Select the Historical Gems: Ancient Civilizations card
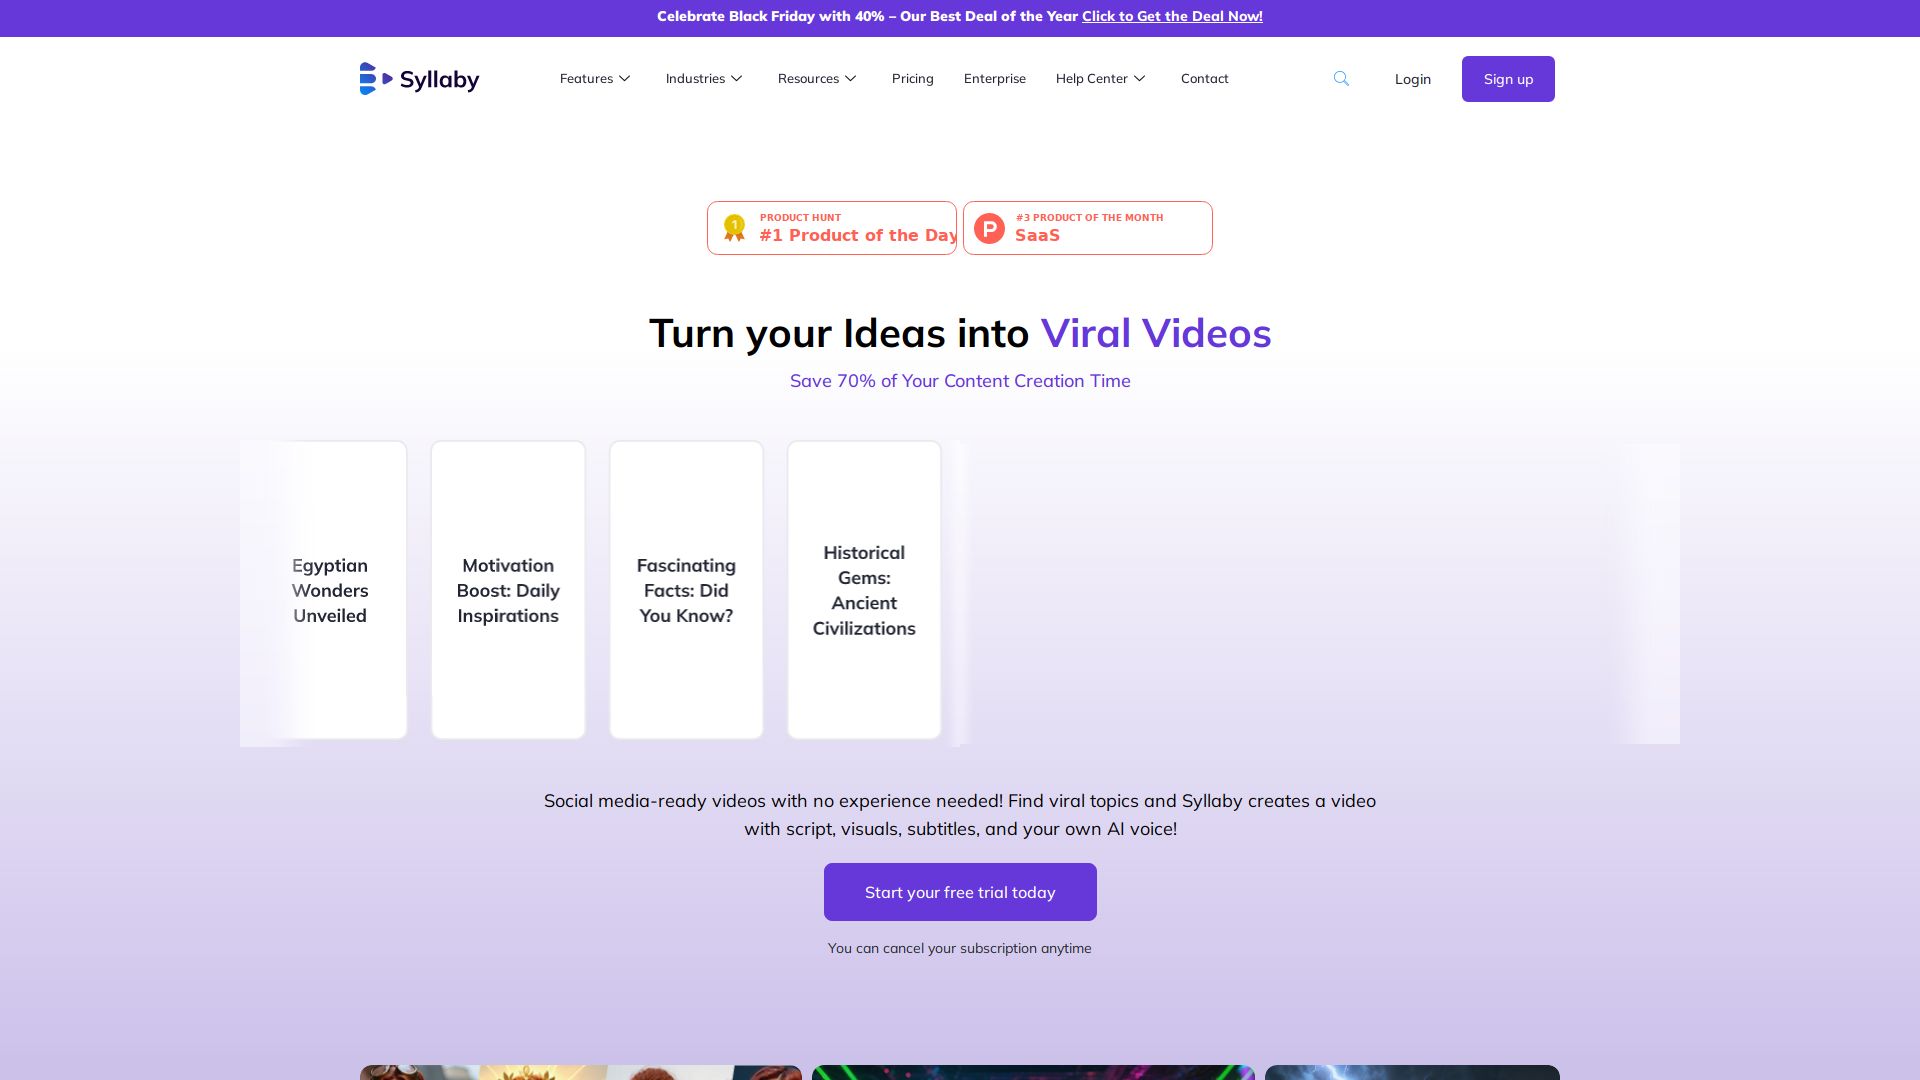This screenshot has height=1080, width=1920. coord(864,590)
